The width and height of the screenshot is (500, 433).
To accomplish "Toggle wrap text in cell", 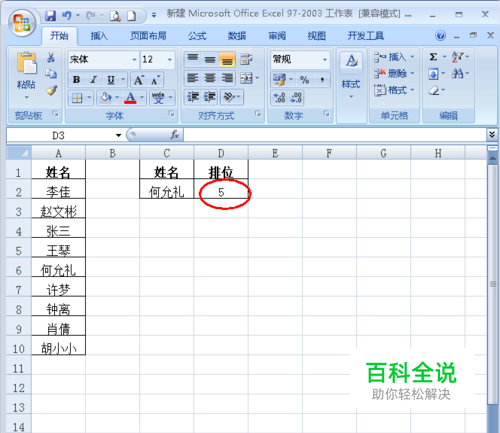I will (246, 59).
